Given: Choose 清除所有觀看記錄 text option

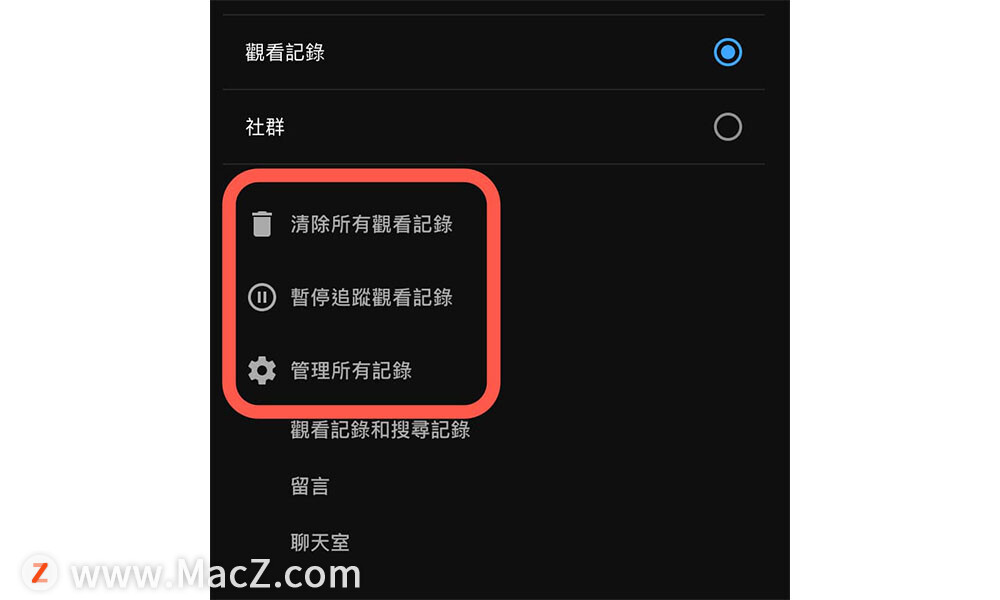Looking at the screenshot, I should point(371,224).
